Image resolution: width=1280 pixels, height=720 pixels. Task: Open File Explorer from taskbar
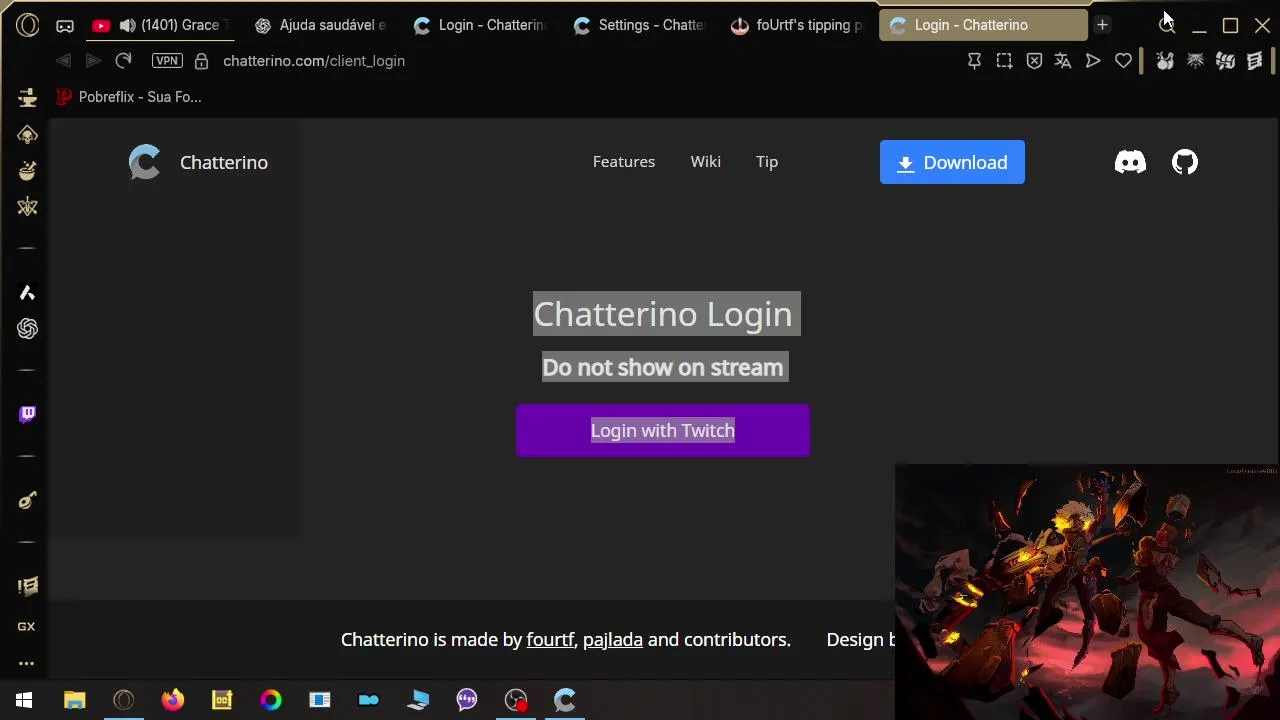tap(75, 700)
